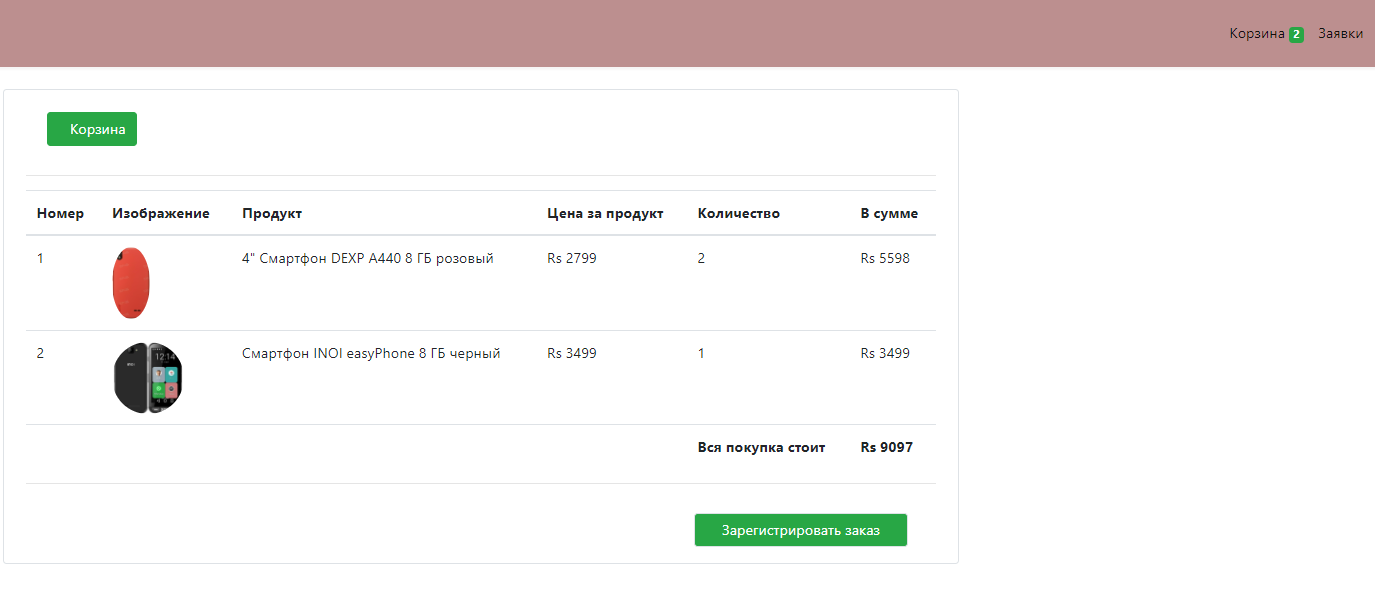This screenshot has height=600, width=1375.
Task: Click row number 2 in the cart table
Action: [41, 352]
